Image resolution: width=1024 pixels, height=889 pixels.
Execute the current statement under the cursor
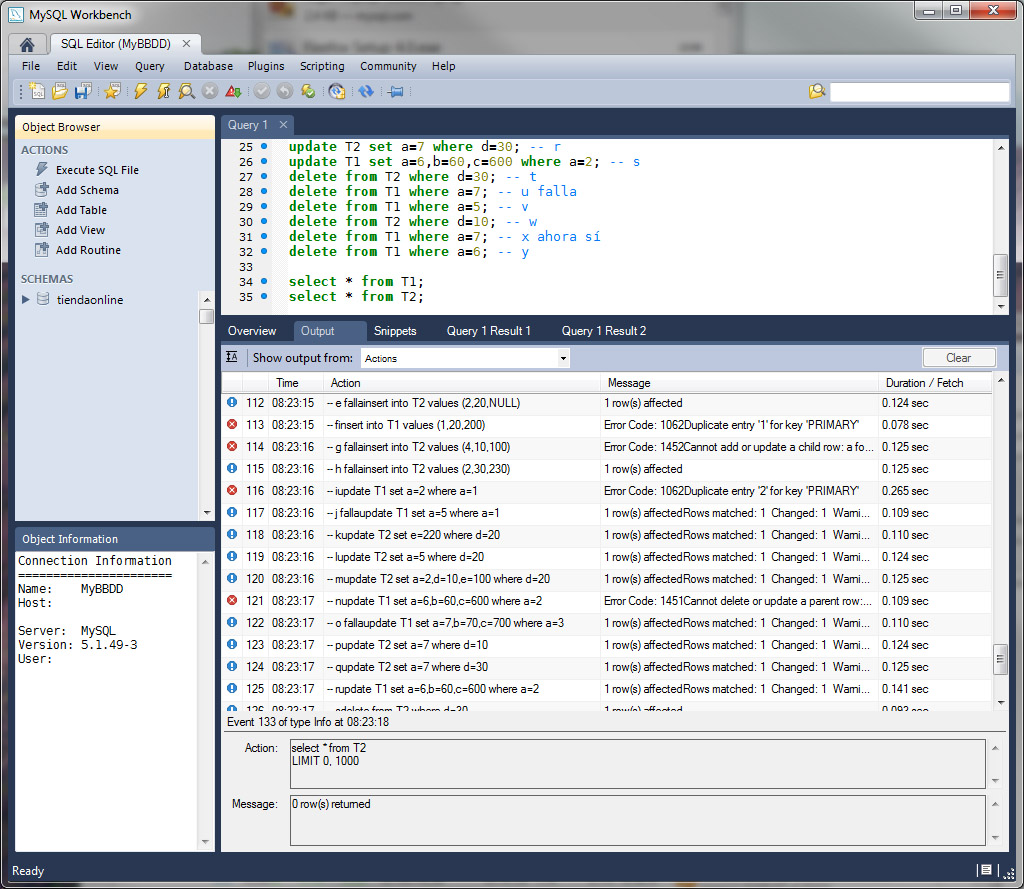point(163,91)
